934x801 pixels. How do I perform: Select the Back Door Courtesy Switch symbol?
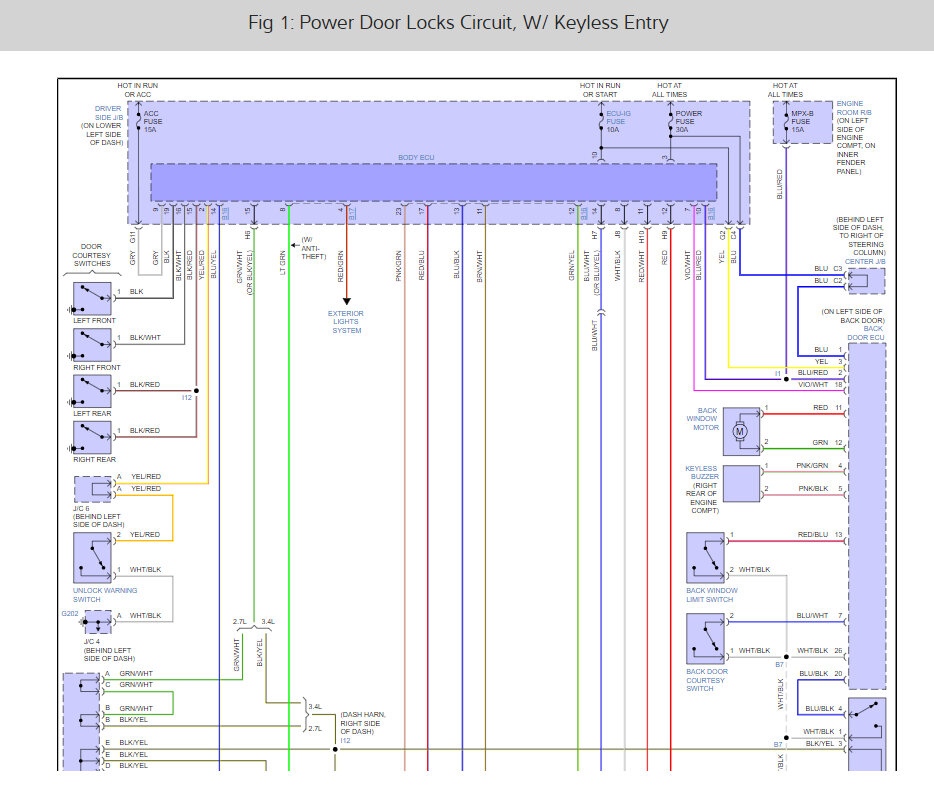706,639
